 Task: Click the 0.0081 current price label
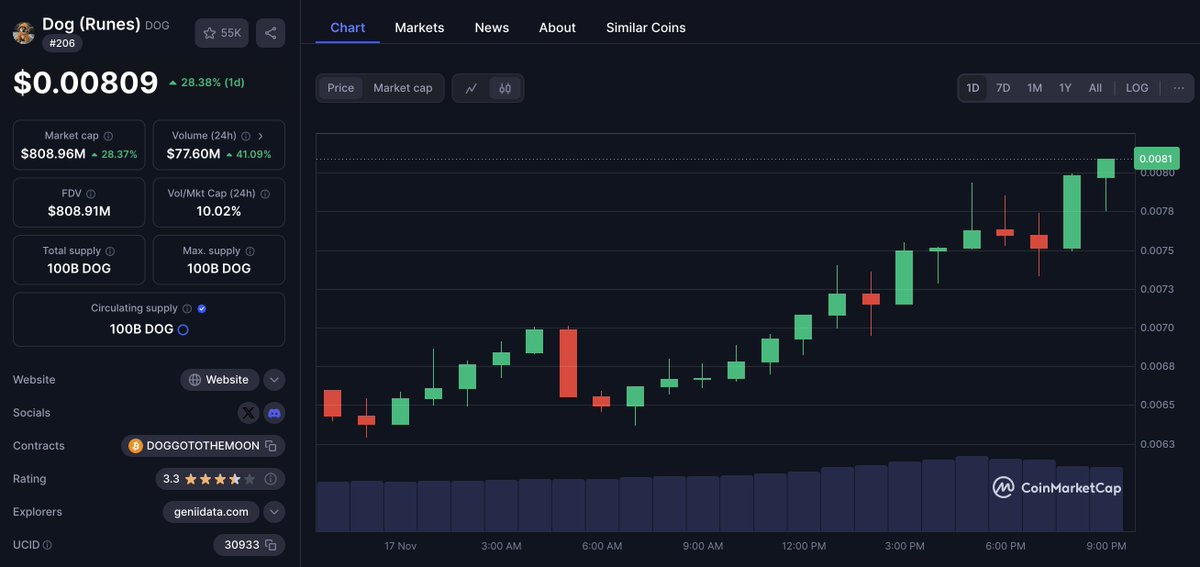point(1157,158)
